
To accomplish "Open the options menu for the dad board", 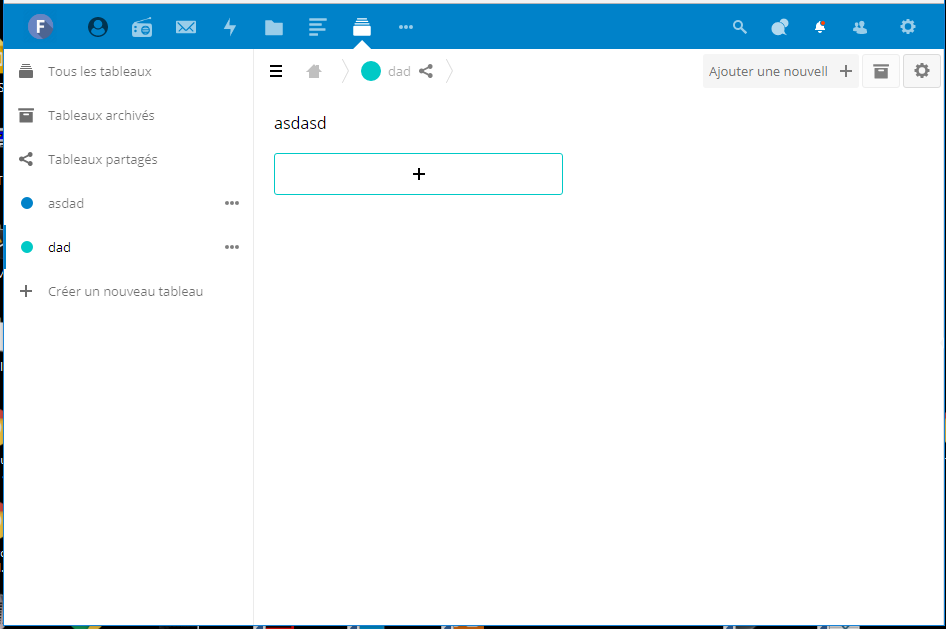I will [x=232, y=247].
